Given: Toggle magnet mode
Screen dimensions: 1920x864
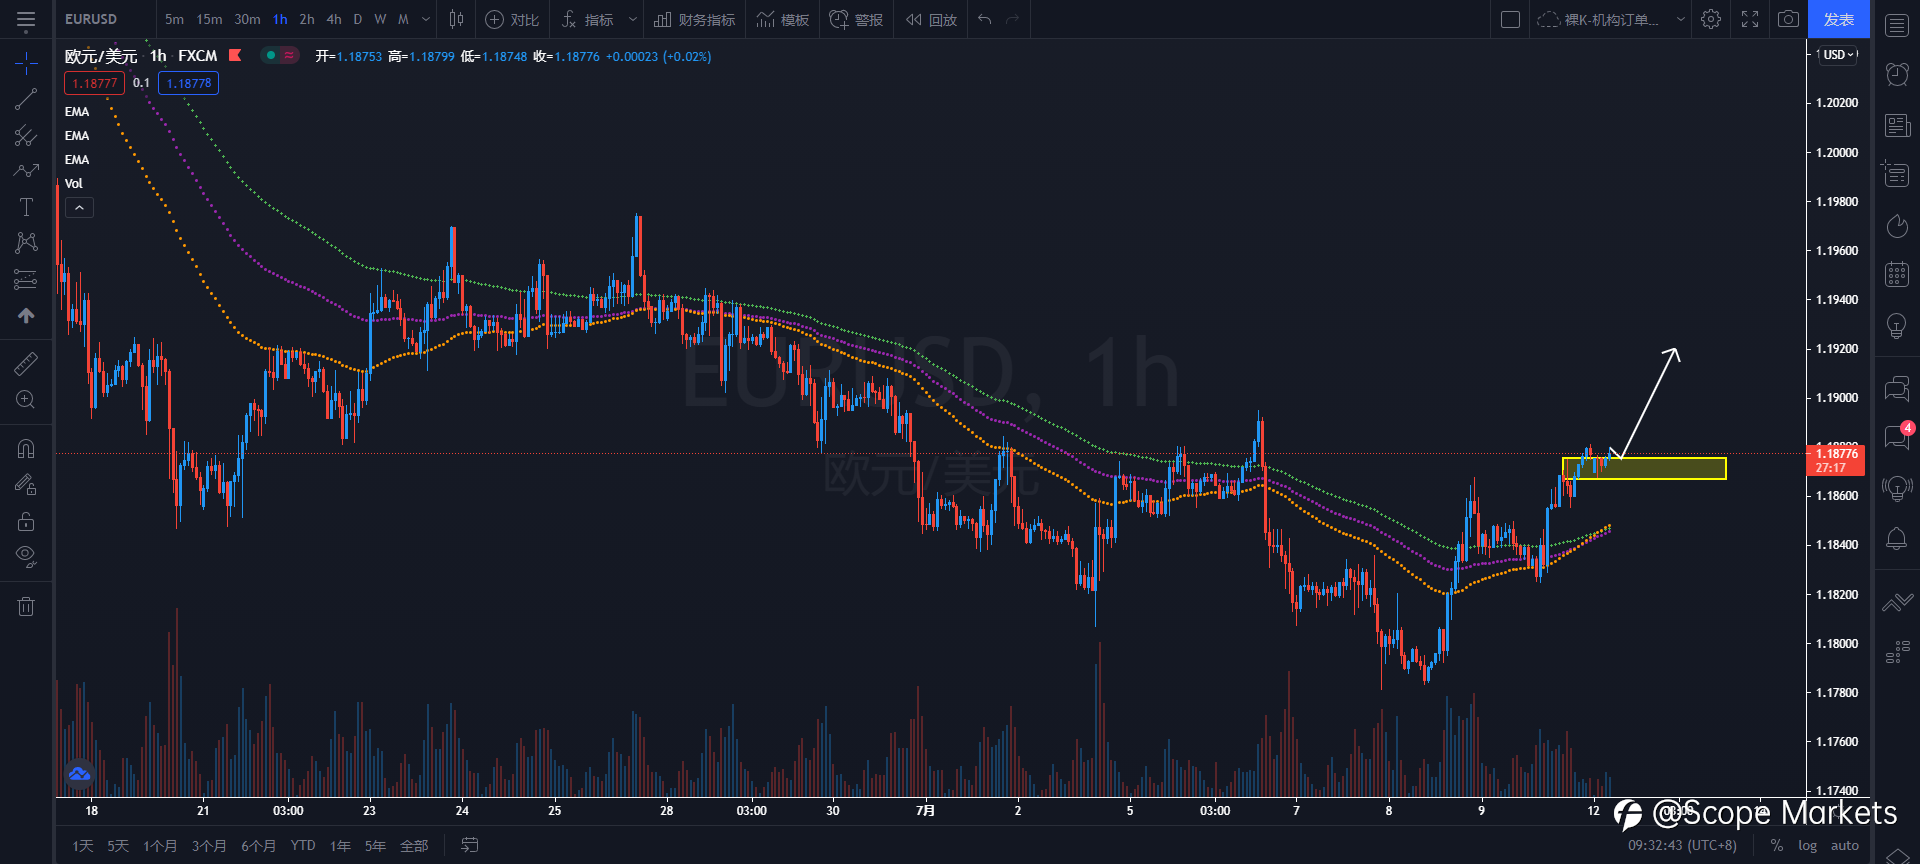Looking at the screenshot, I should click(x=26, y=448).
